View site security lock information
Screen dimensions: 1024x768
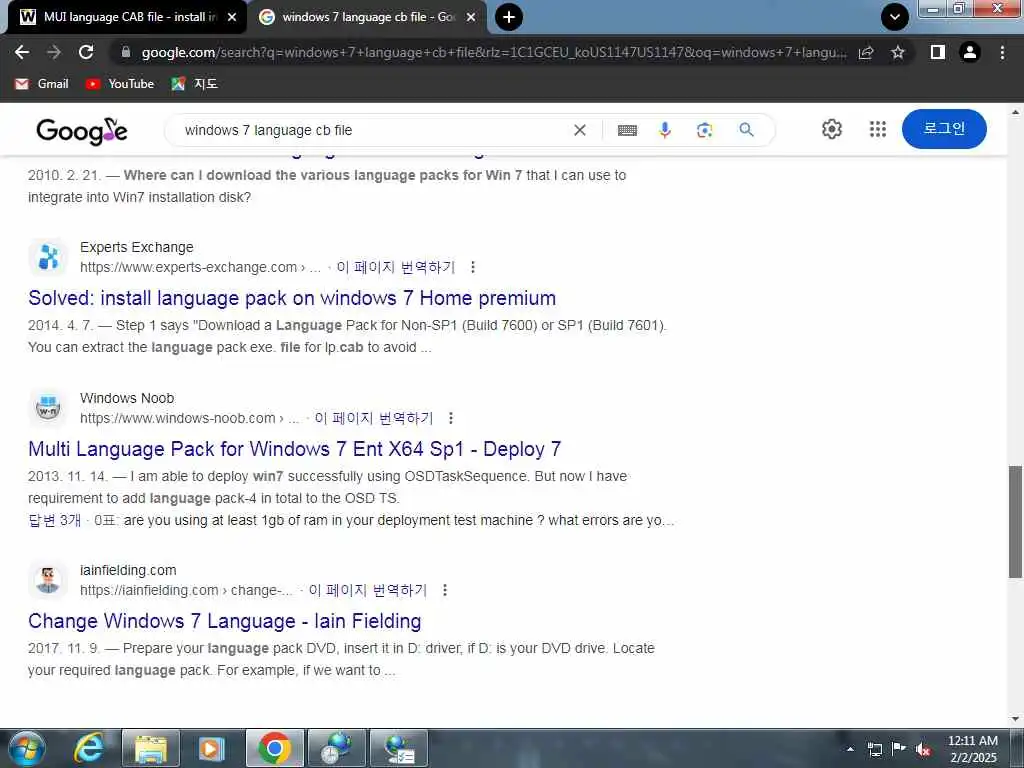point(126,52)
